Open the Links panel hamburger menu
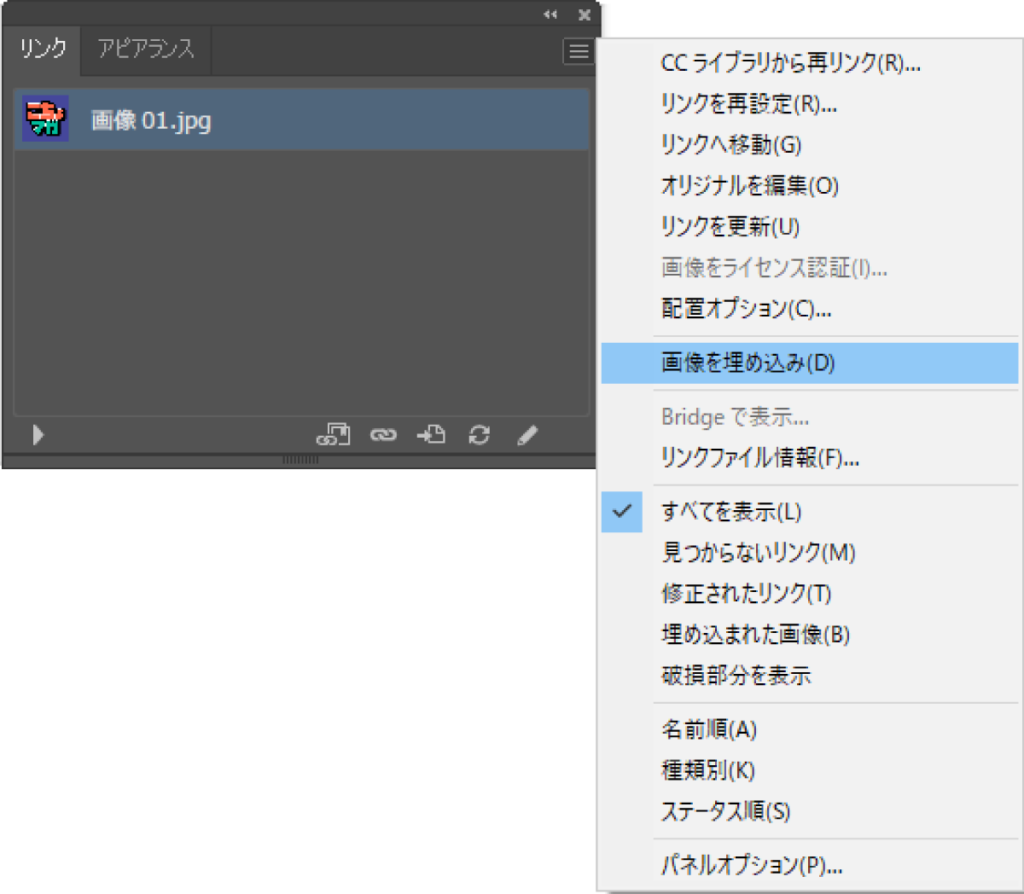Screen dimensions: 1024x894 pos(578,51)
